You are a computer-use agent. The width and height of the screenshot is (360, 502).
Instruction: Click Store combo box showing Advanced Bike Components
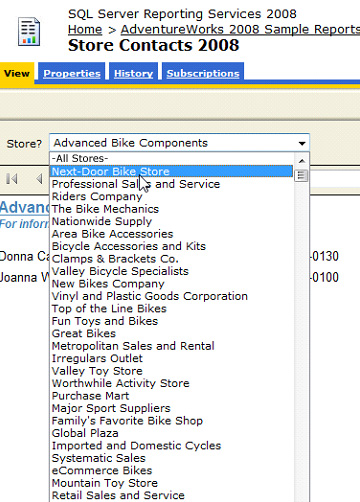(x=179, y=143)
